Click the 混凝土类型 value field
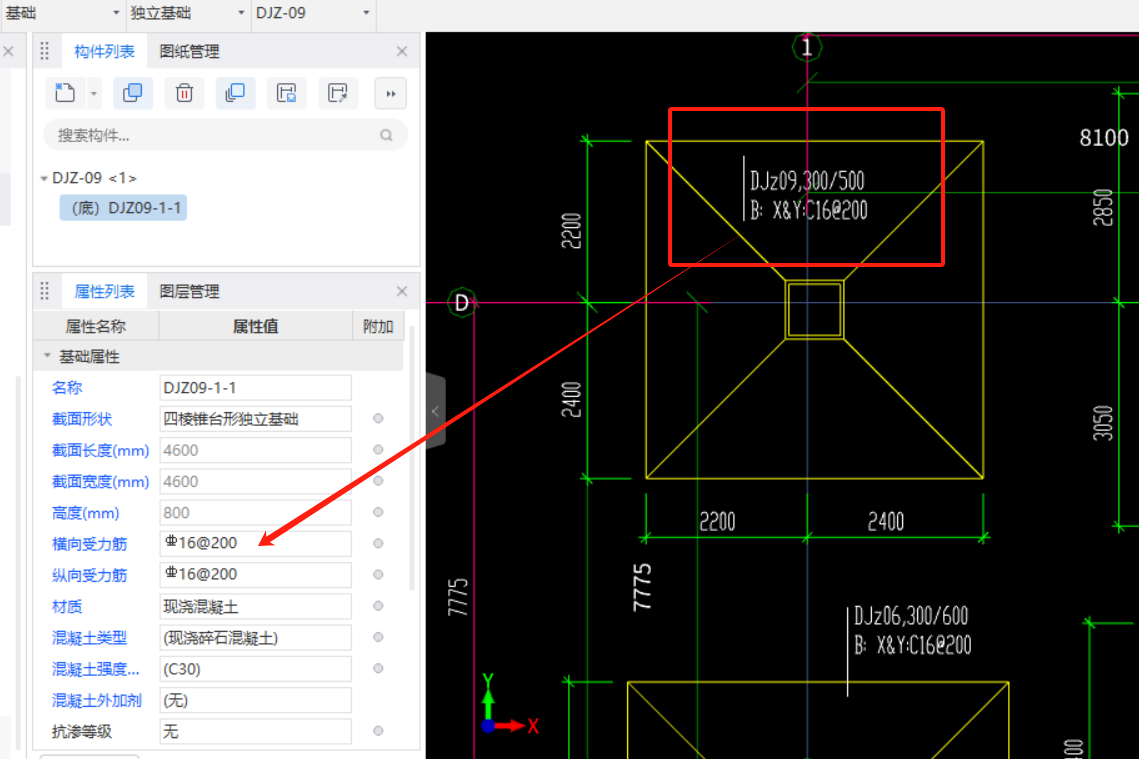The height and width of the screenshot is (759, 1139). click(255, 638)
